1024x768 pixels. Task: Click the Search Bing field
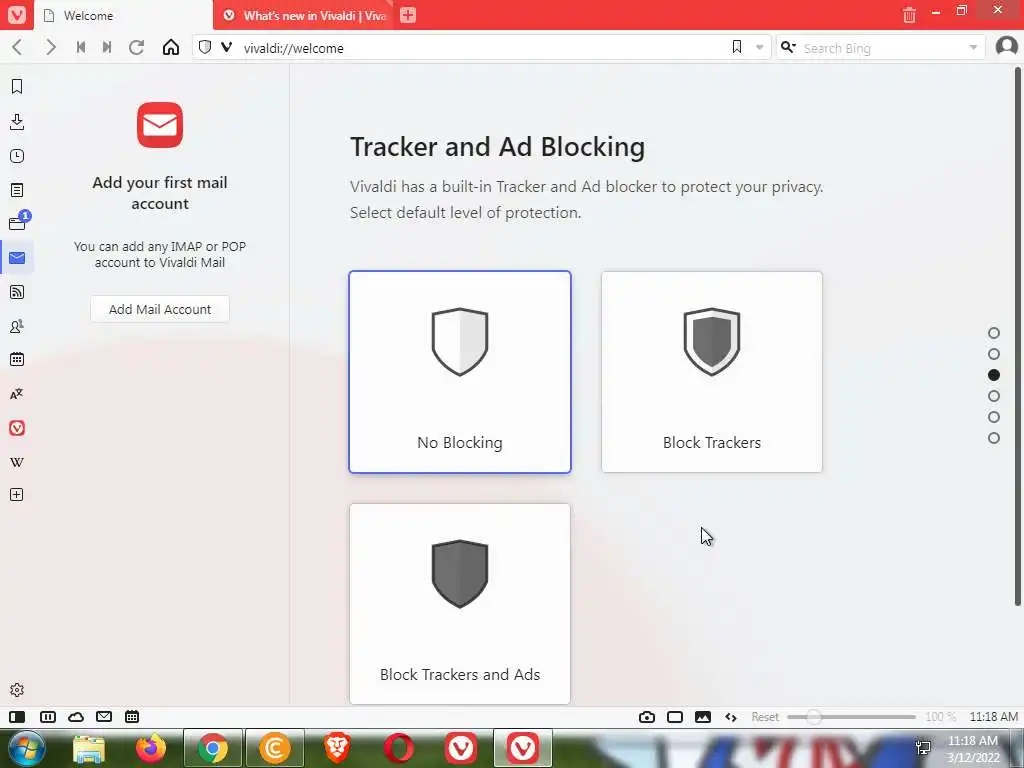pyautogui.click(x=882, y=48)
